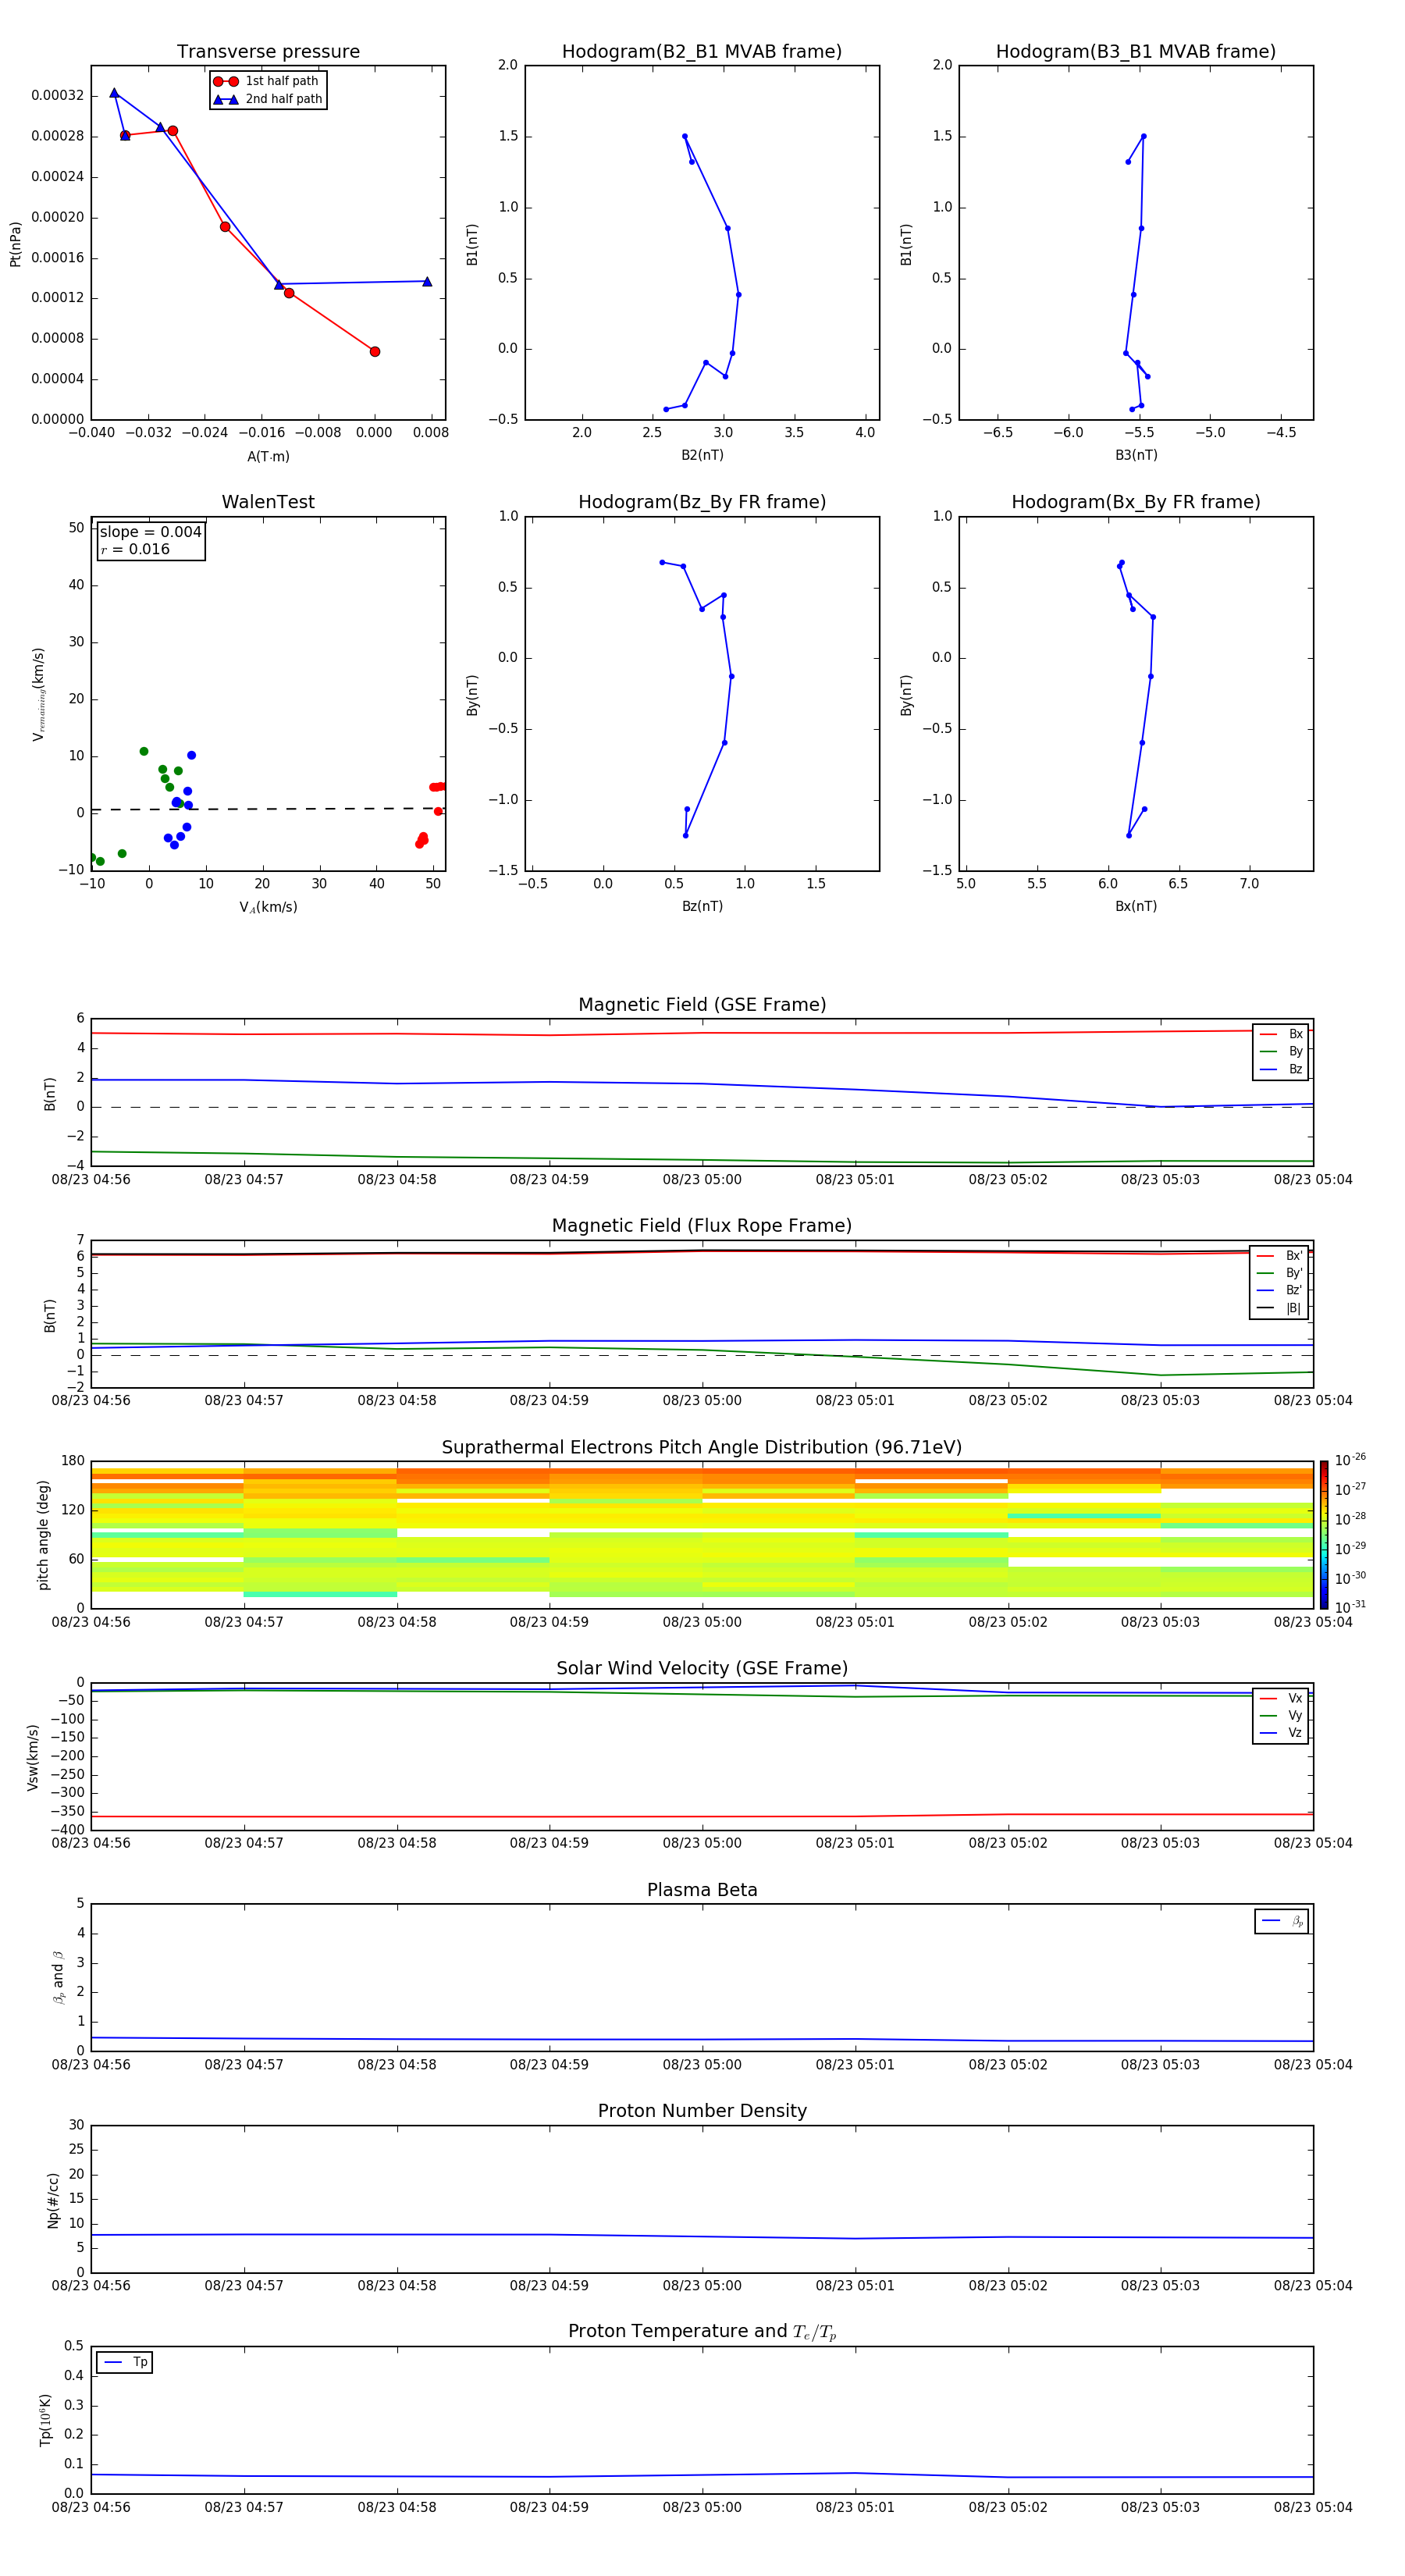Viewport: 1405px width, 2576px height.
Task: Click the 'Transverse pressure' plot title
Action: 268,51
